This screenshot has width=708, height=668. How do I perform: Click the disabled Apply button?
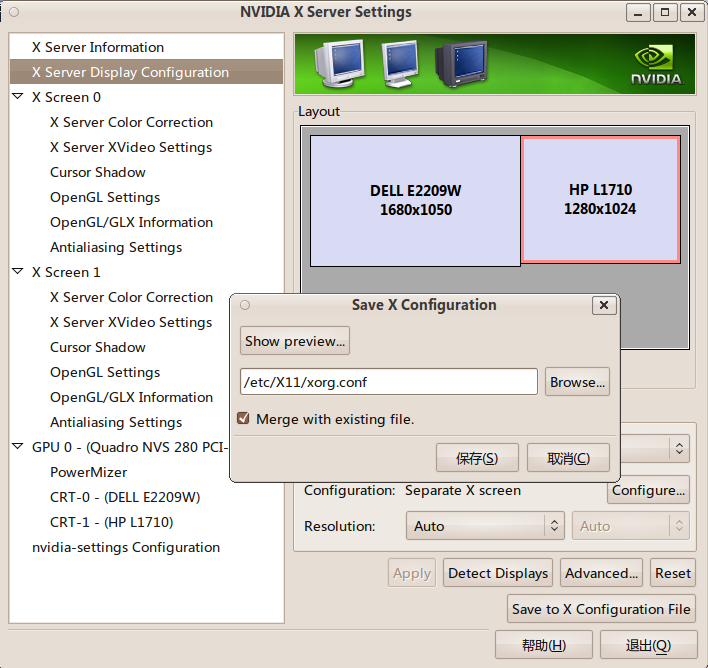(x=412, y=573)
